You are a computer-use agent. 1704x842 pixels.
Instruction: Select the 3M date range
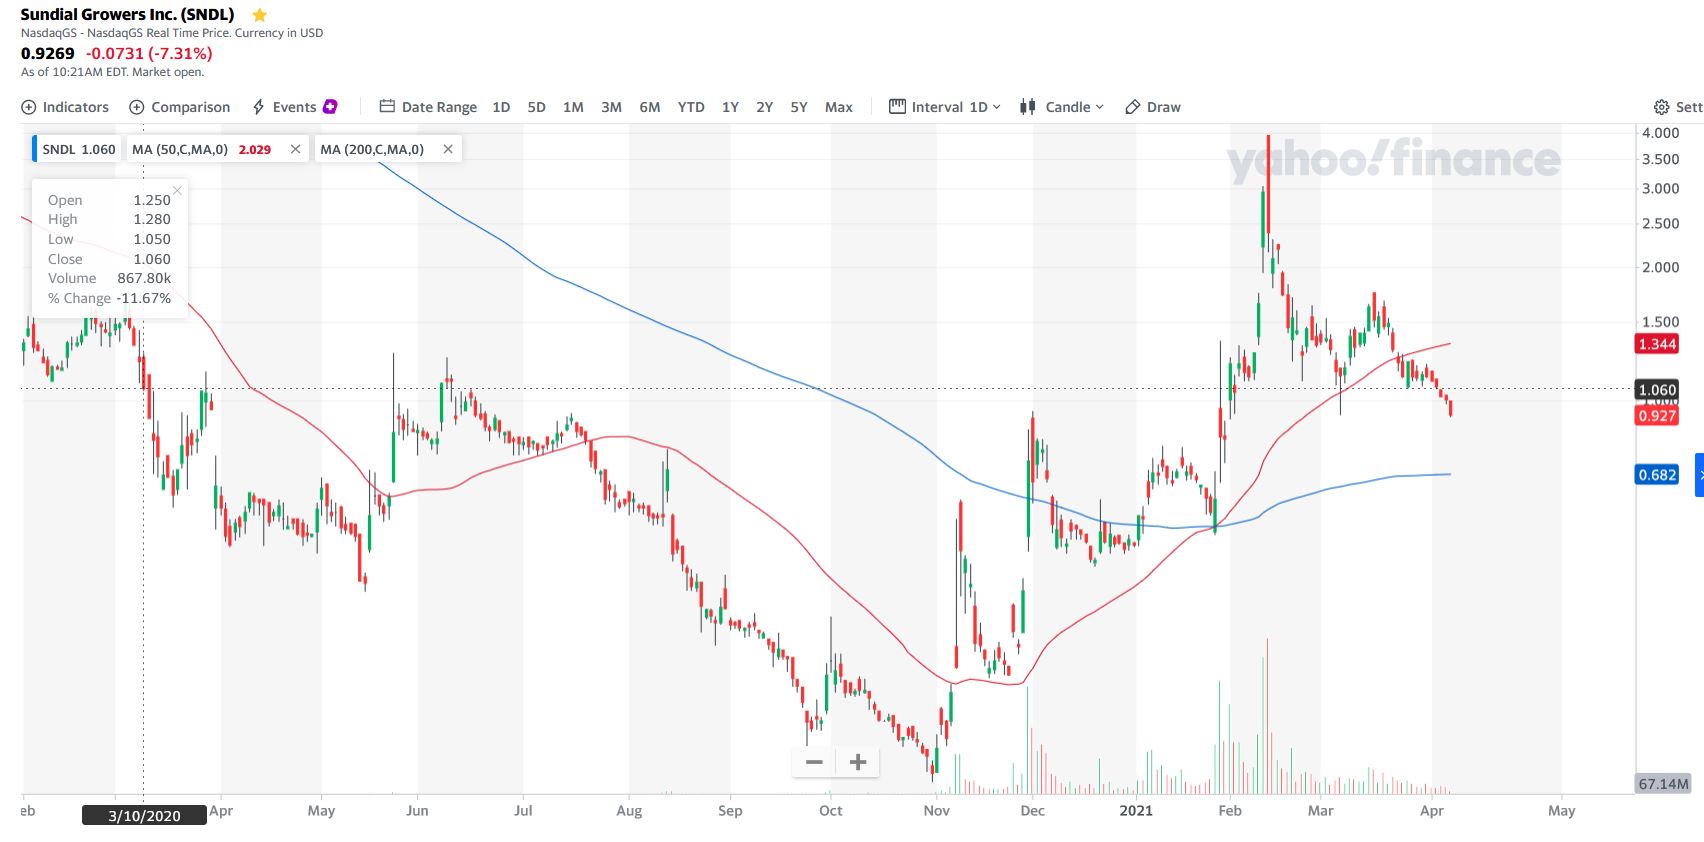tap(611, 107)
